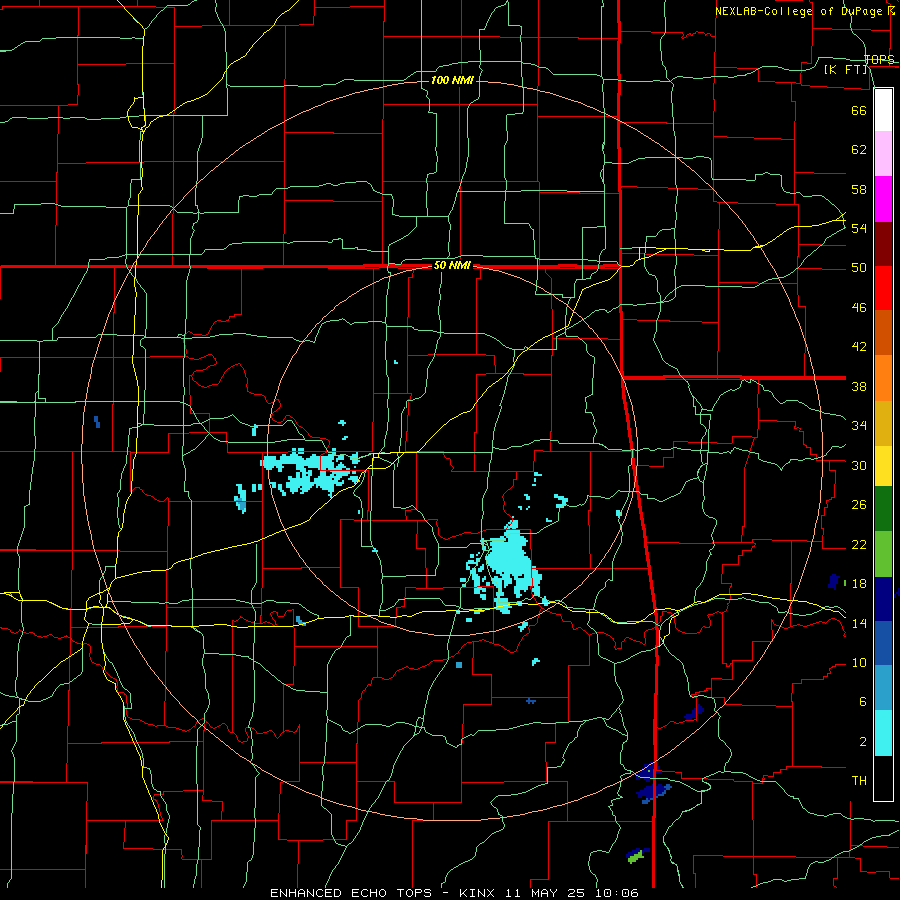Click legend value "38"
This screenshot has width=900, height=900.
pyautogui.click(x=859, y=386)
